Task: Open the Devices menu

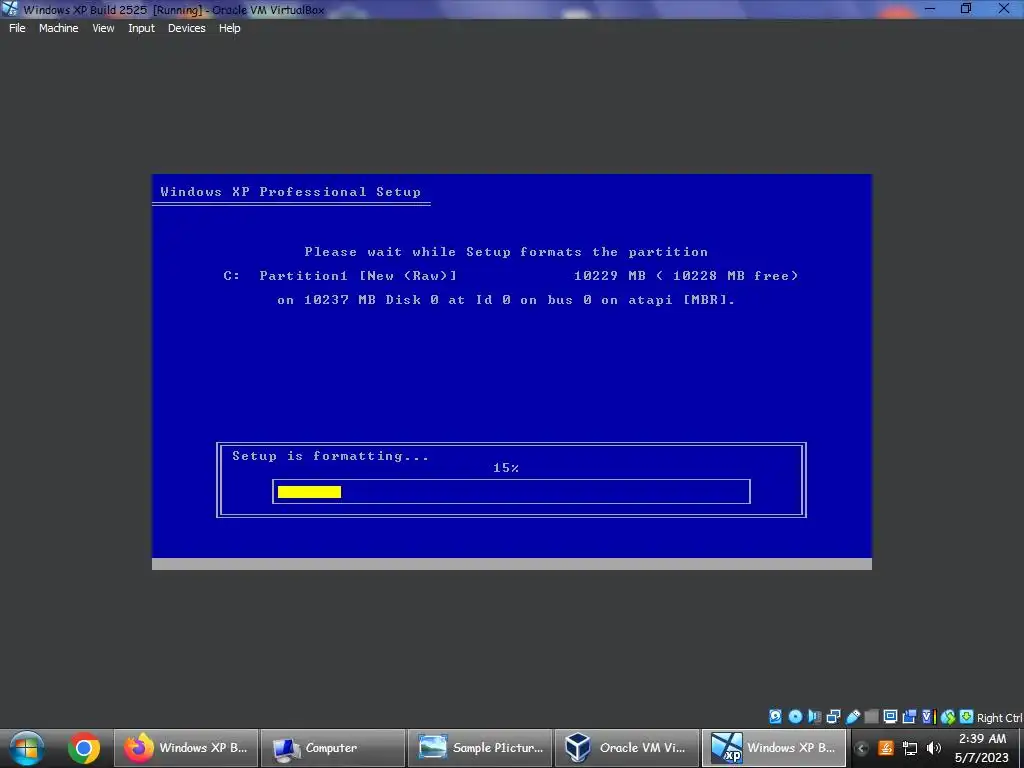Action: 187,28
